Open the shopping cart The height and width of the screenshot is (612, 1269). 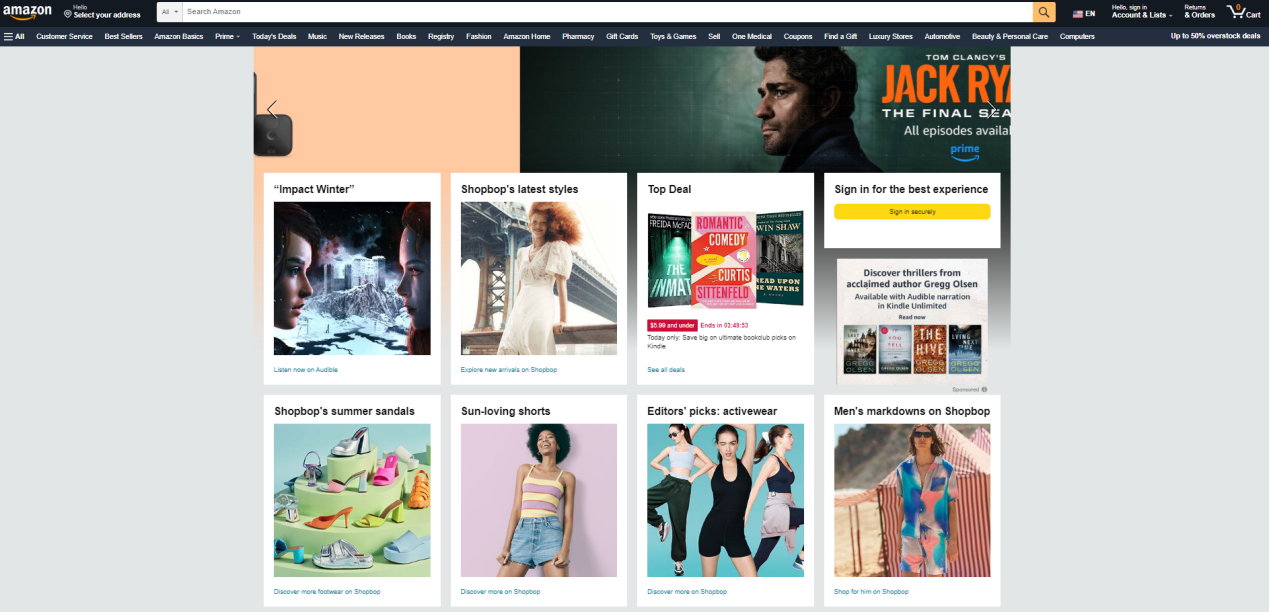click(1243, 12)
